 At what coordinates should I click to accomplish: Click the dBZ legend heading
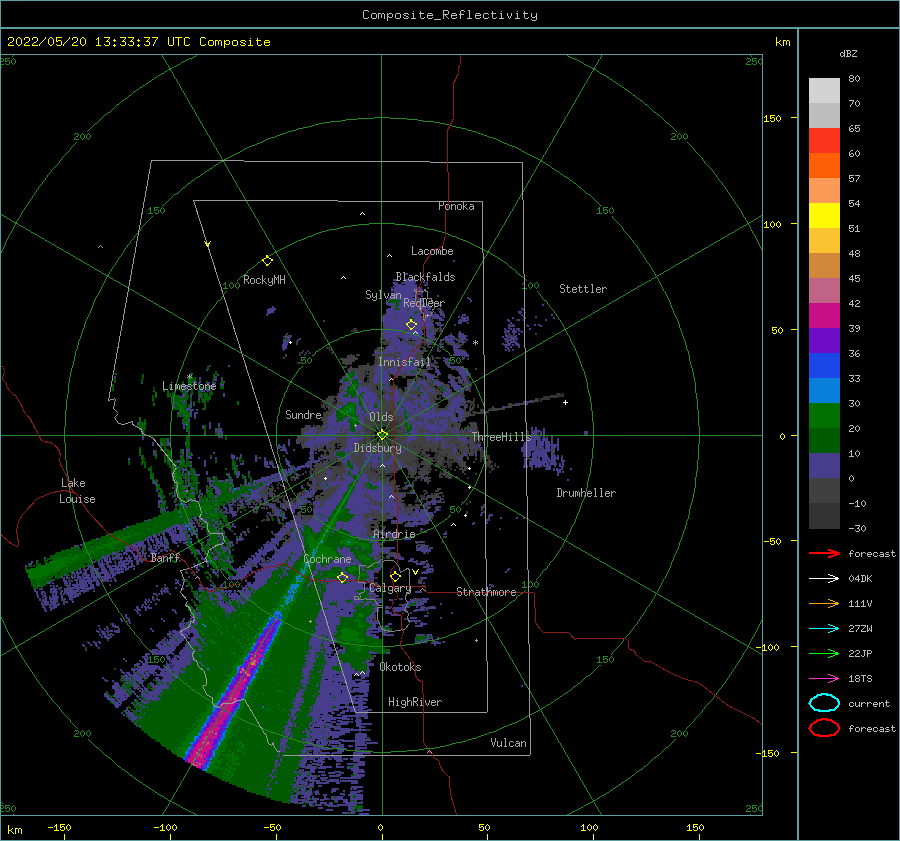click(x=848, y=53)
